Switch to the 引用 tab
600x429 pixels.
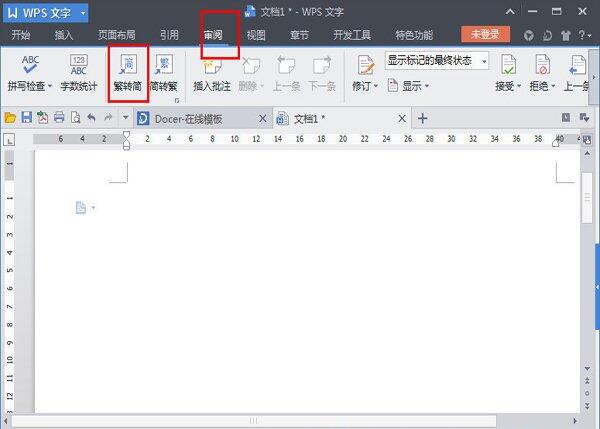tap(170, 35)
